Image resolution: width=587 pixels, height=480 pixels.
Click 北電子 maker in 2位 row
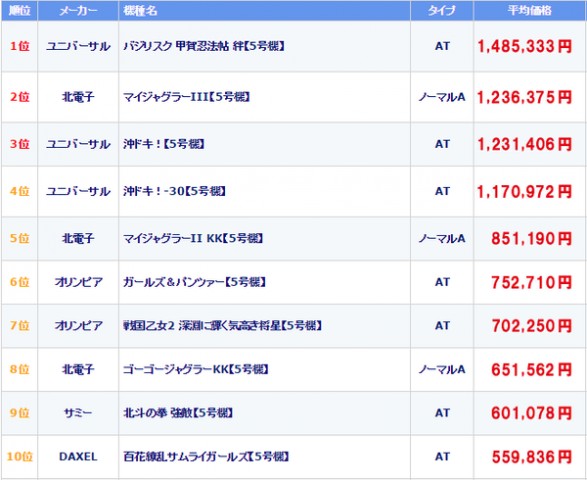pos(78,97)
